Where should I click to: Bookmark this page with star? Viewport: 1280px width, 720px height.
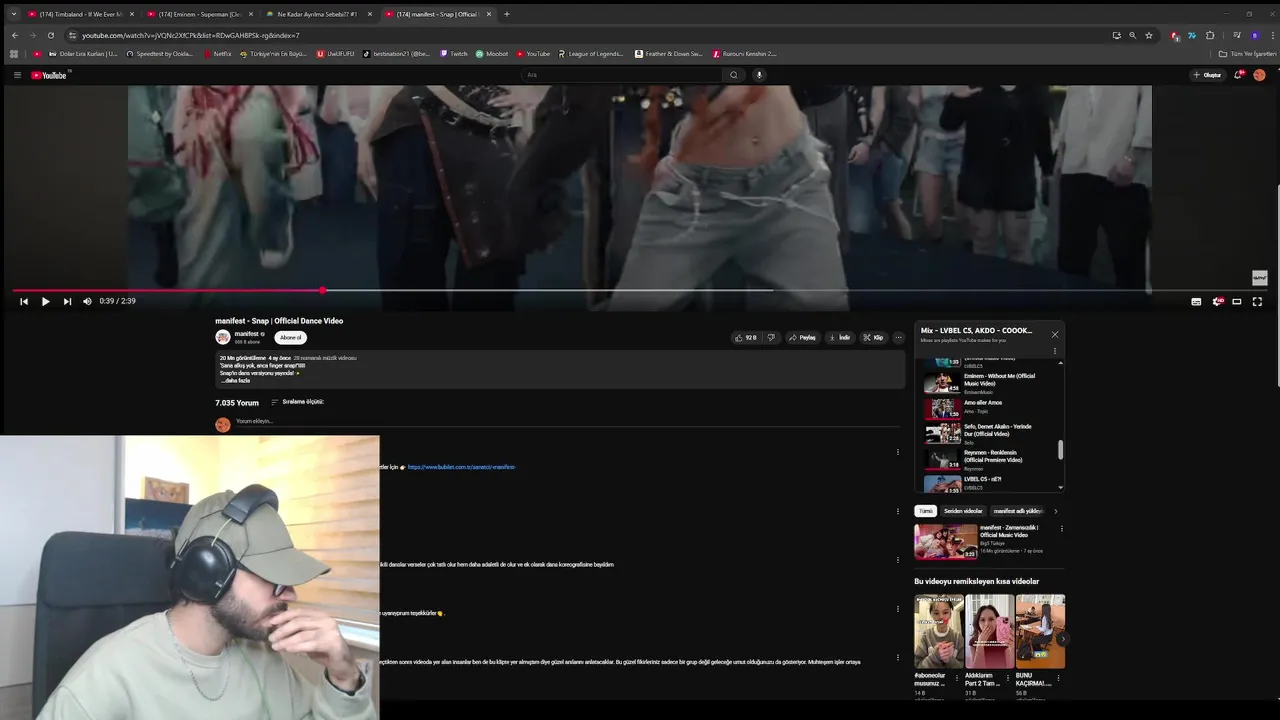[1149, 35]
